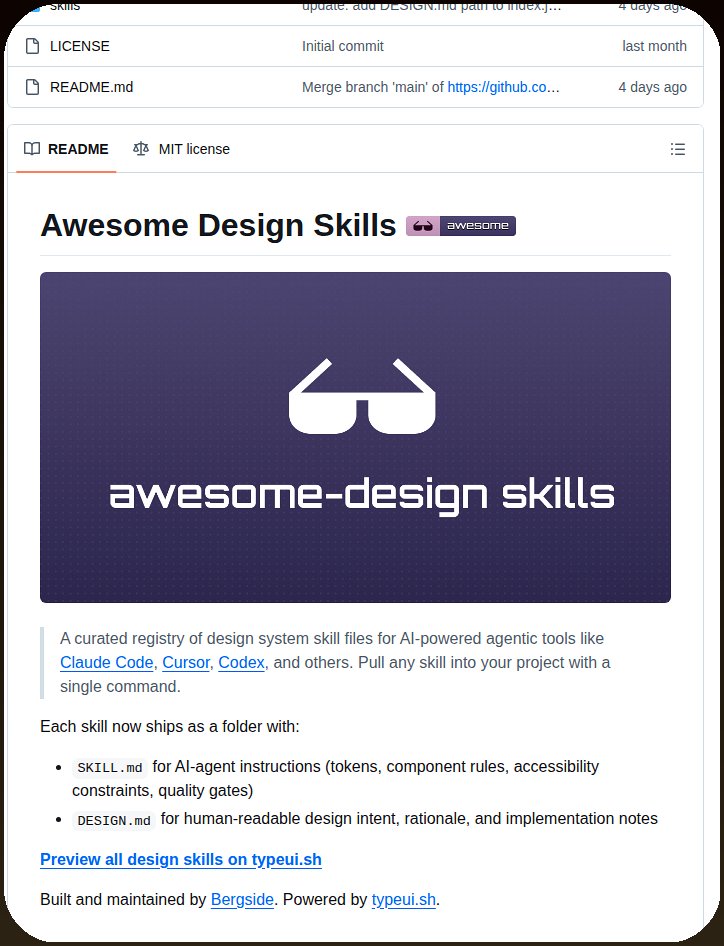Click the 'last month' timestamp for LICENSE
The width and height of the screenshot is (724, 946).
654,46
